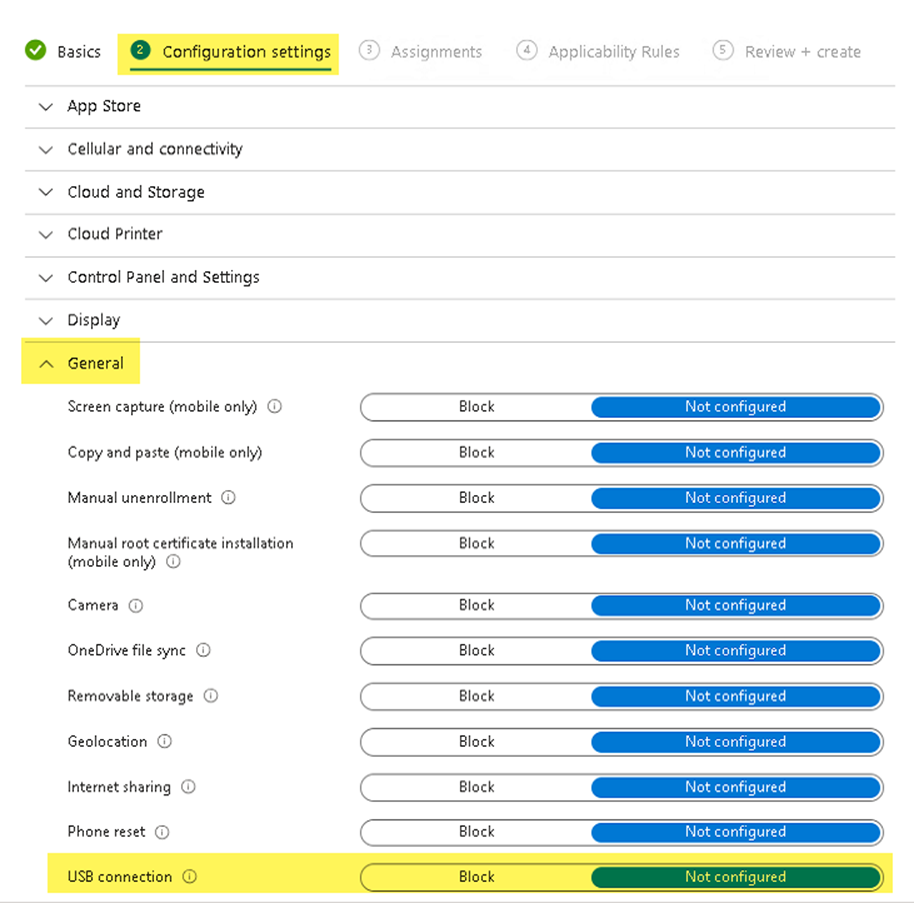Viewport: 914px width, 903px height.
Task: Show info tooltip for Internet sharing
Action: coord(188,787)
